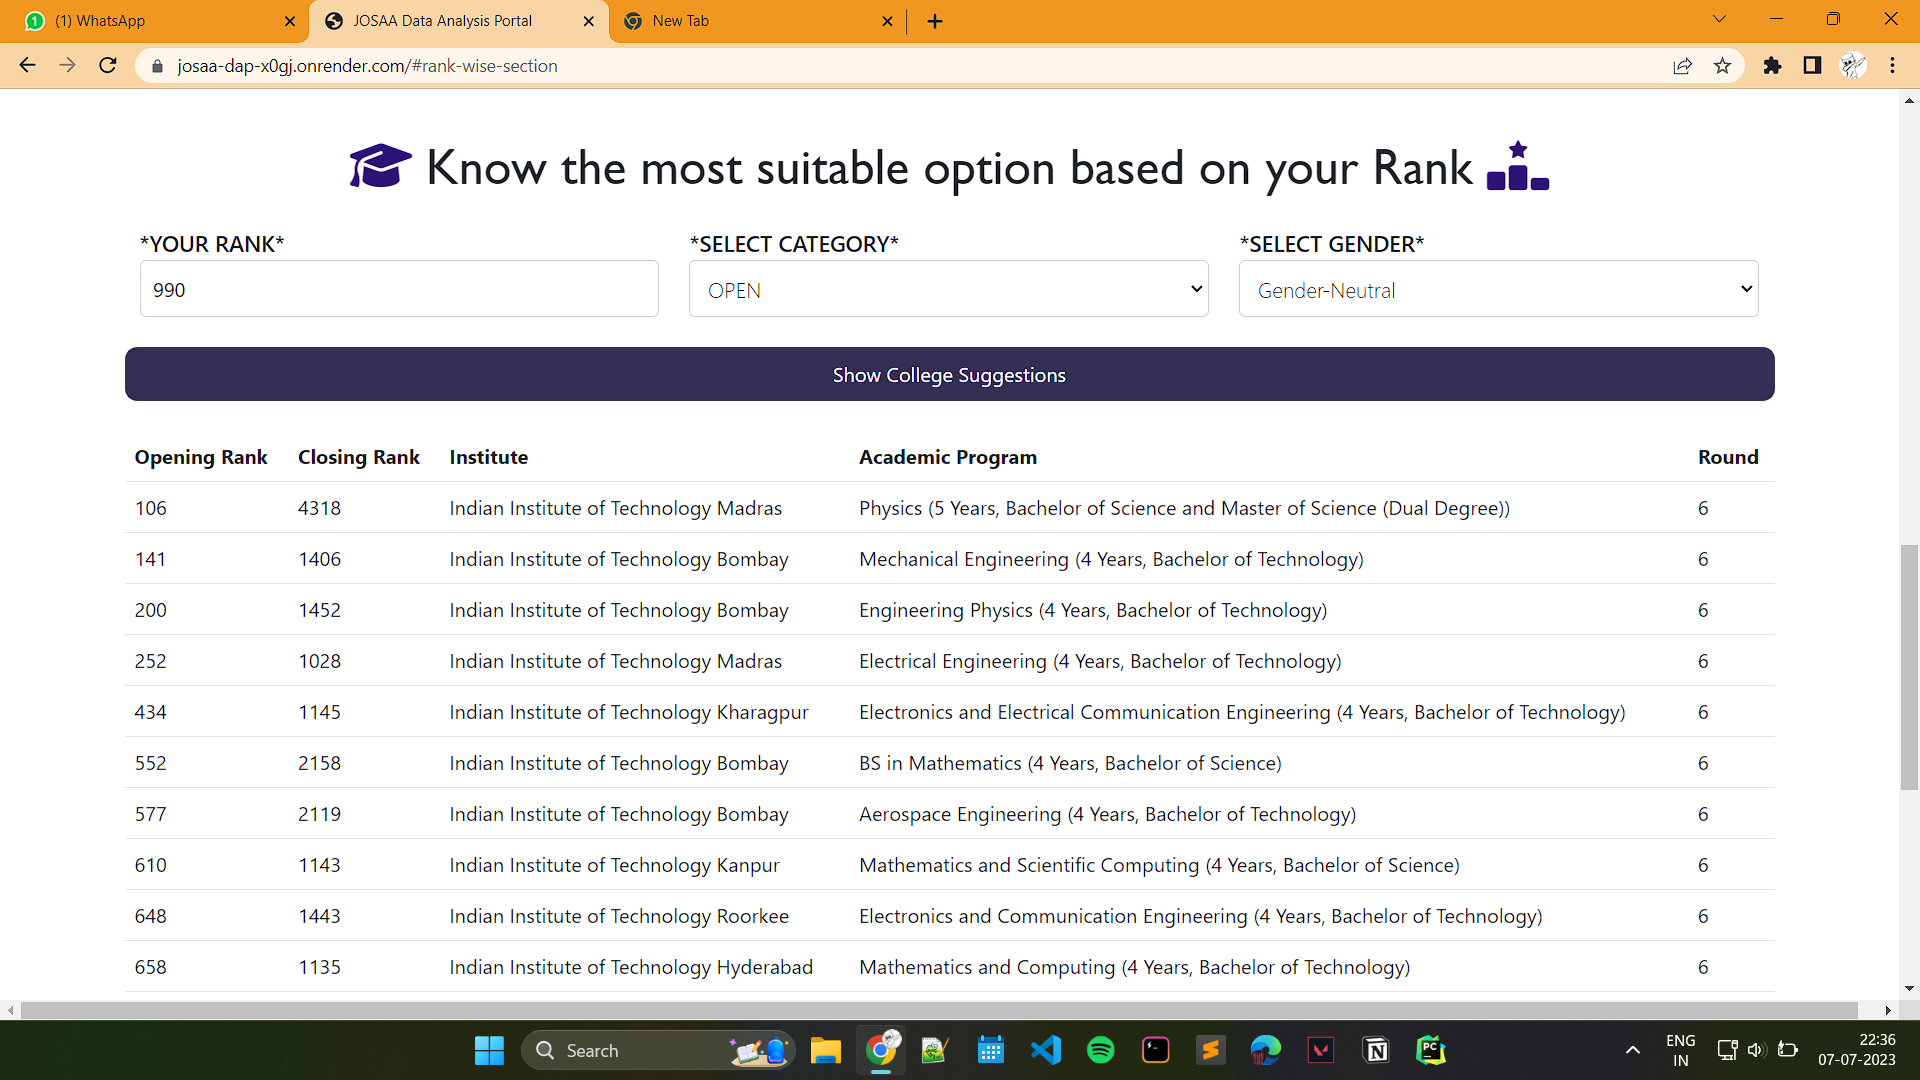
Task: Click the share page icon
Action: tap(1682, 66)
